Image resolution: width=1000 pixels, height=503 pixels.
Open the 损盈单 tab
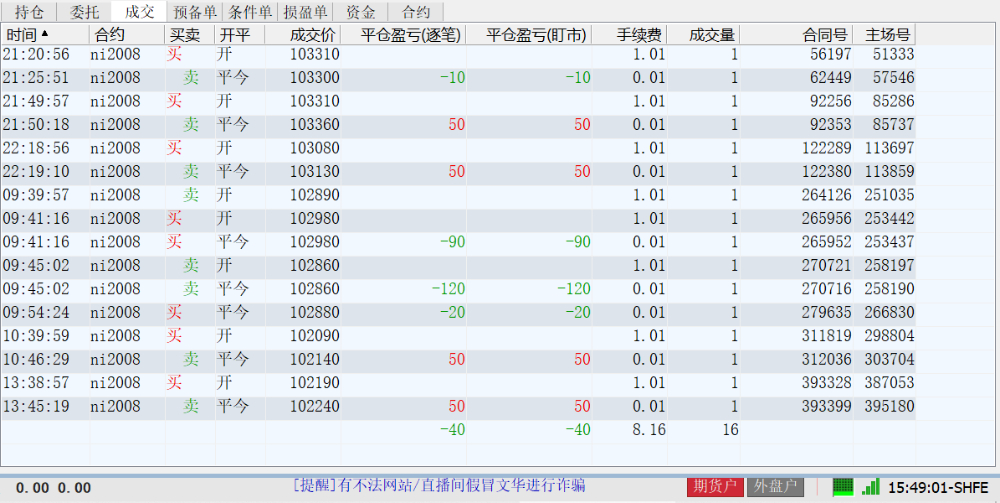click(305, 11)
